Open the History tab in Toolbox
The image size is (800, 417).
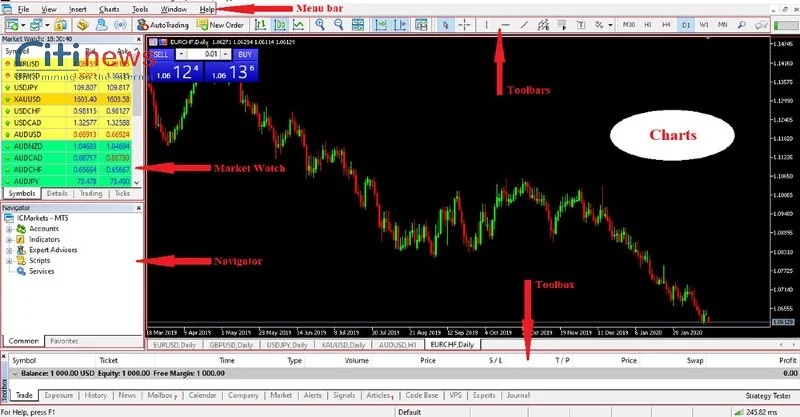(x=95, y=396)
